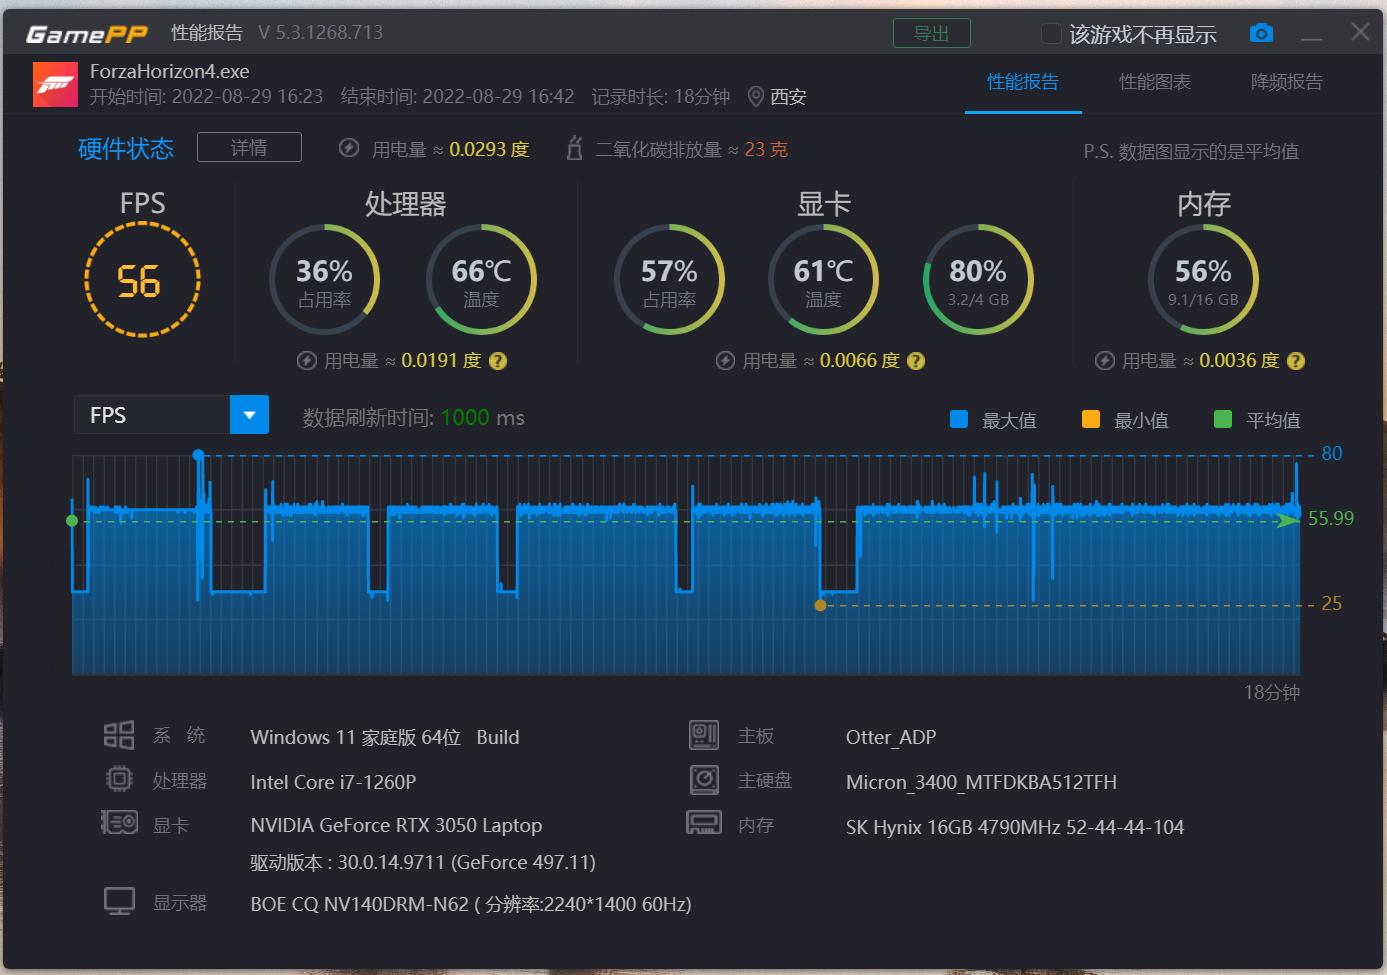Click the memory power bolt icon
This screenshot has width=1387, height=975.
click(x=1105, y=361)
